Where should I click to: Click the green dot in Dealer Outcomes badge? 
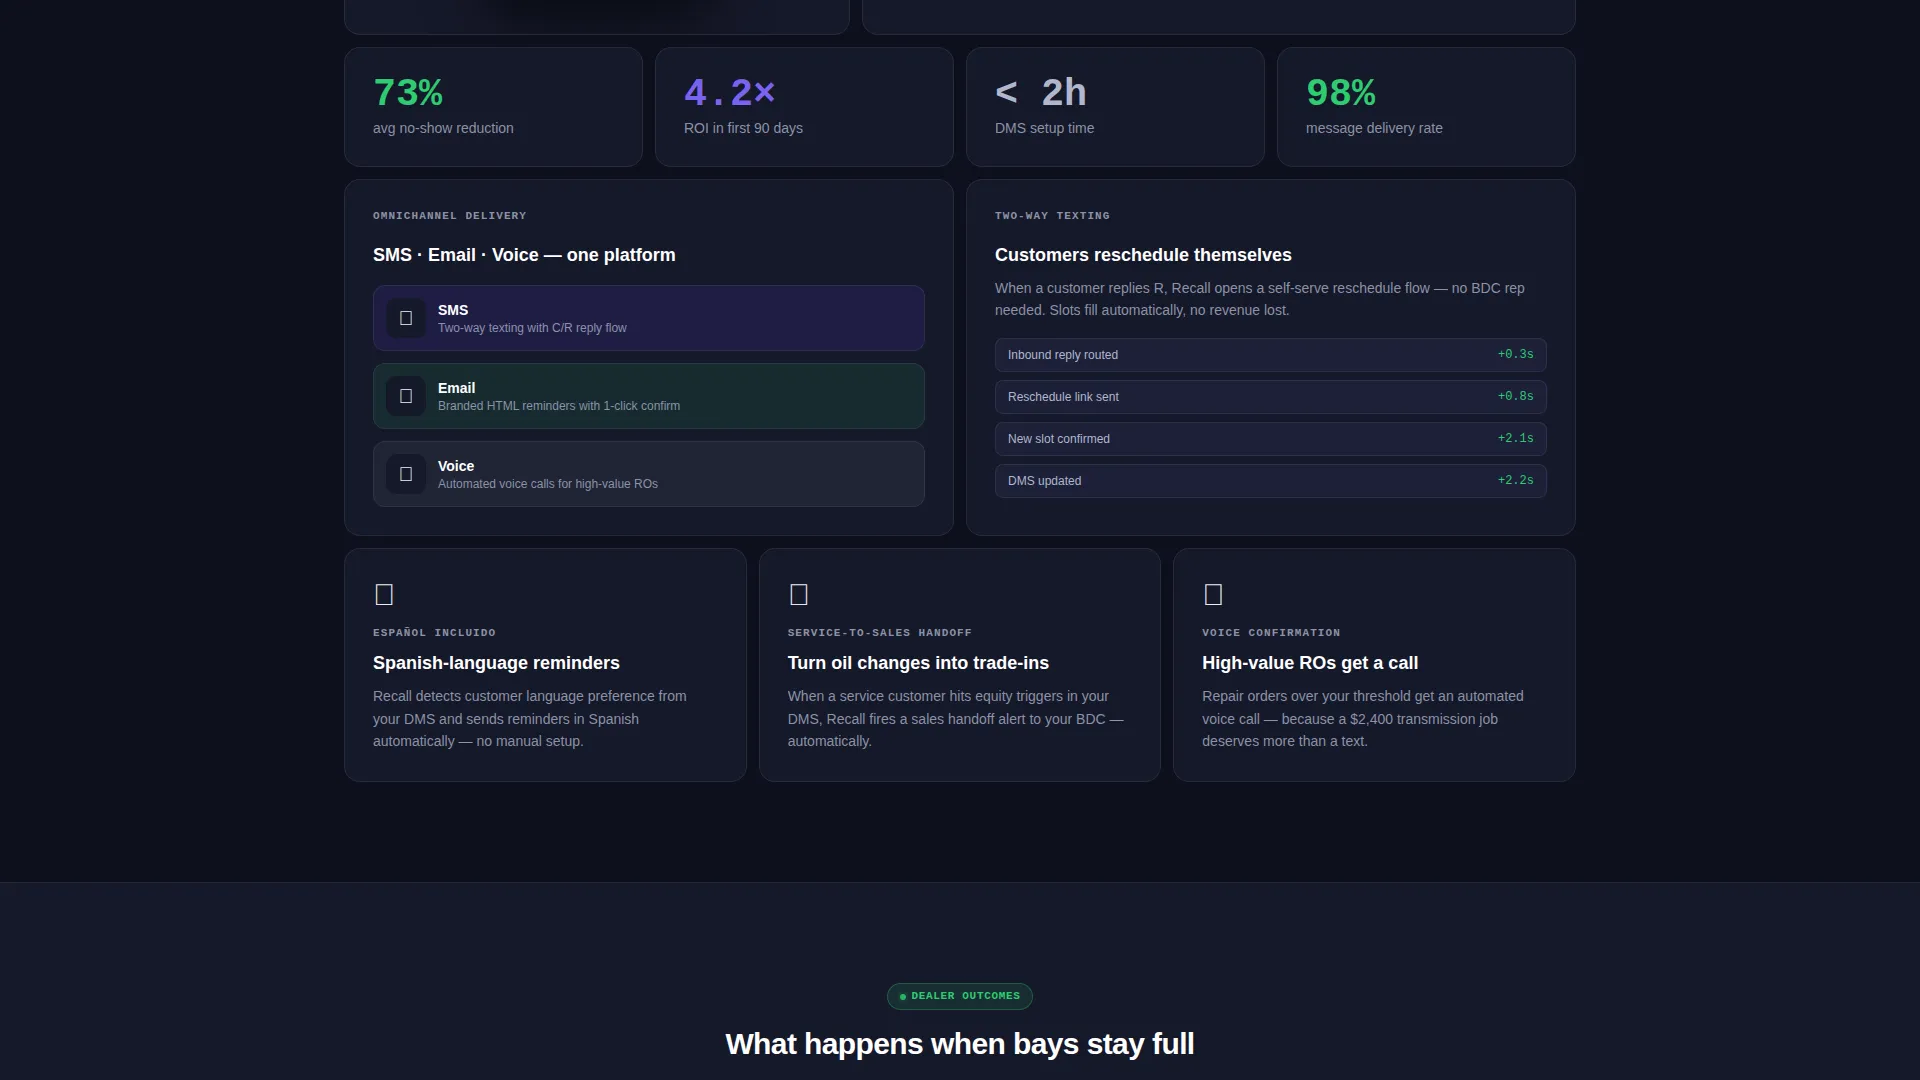point(903,996)
